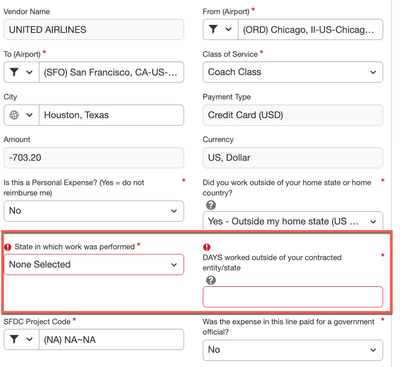Click the filter icon in To (Airport)
The height and width of the screenshot is (367, 400).
pos(14,72)
